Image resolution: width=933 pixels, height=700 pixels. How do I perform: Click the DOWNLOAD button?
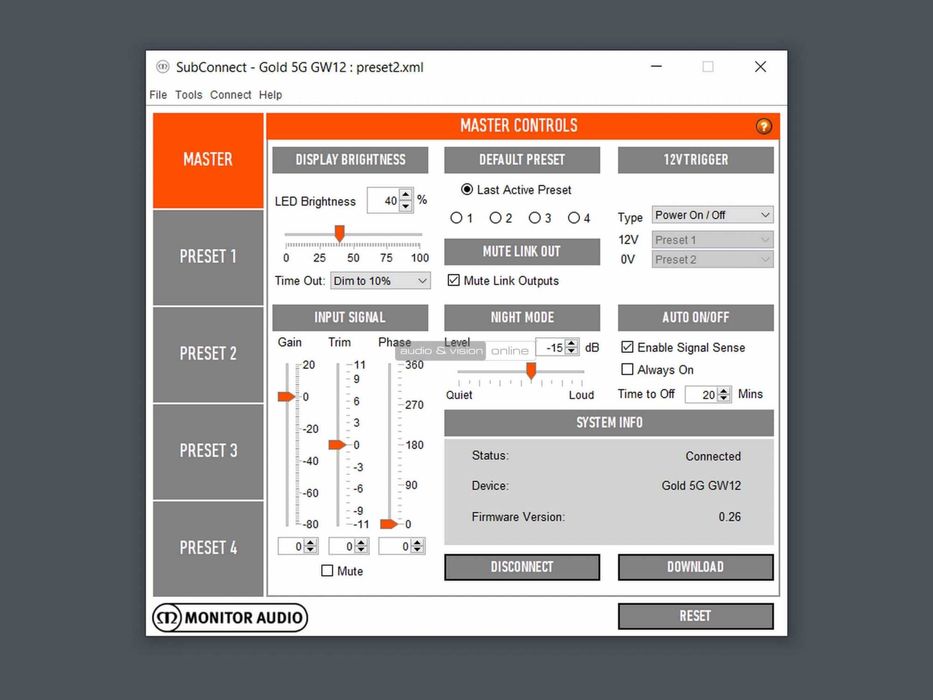(696, 567)
